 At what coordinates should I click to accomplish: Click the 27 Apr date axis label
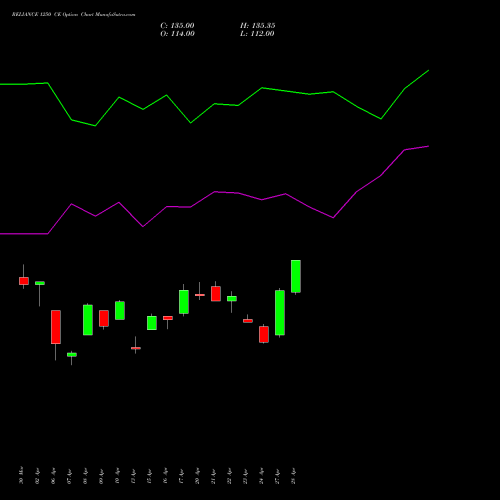[x=277, y=476]
